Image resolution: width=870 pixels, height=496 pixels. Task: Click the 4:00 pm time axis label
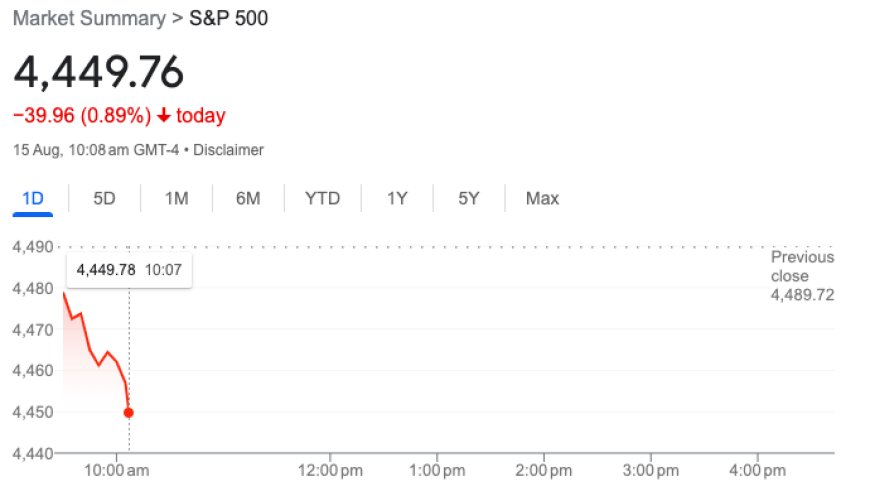coord(758,470)
